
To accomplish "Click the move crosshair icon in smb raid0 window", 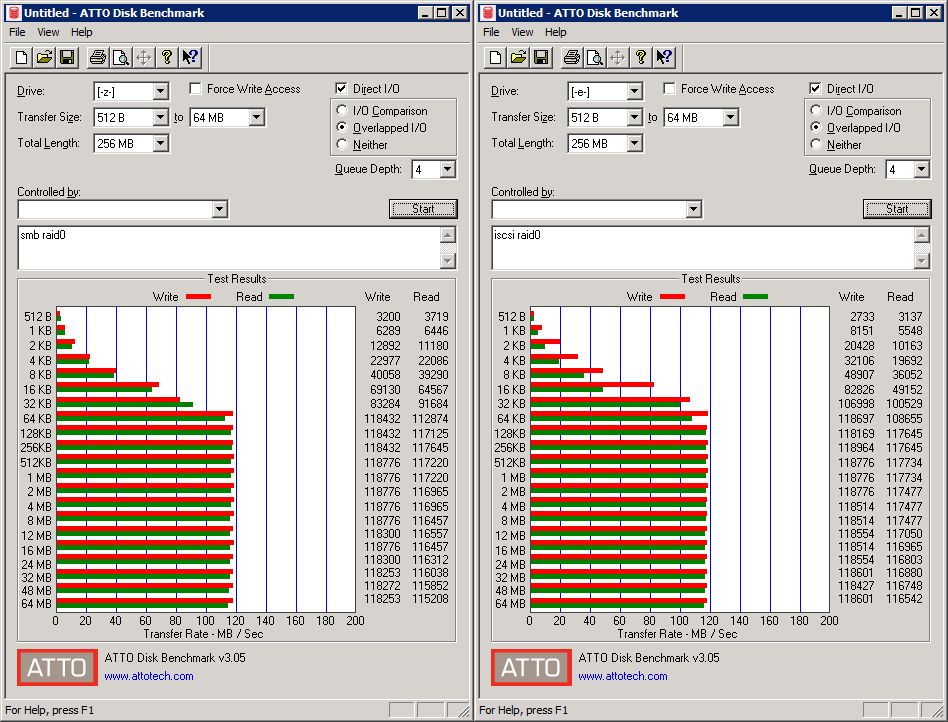I will coord(143,57).
